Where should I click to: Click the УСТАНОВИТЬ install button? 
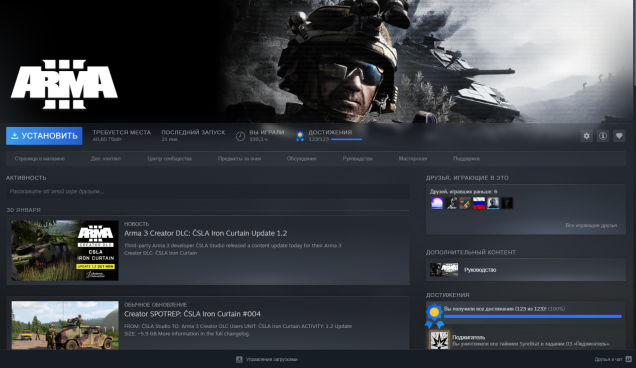44,136
